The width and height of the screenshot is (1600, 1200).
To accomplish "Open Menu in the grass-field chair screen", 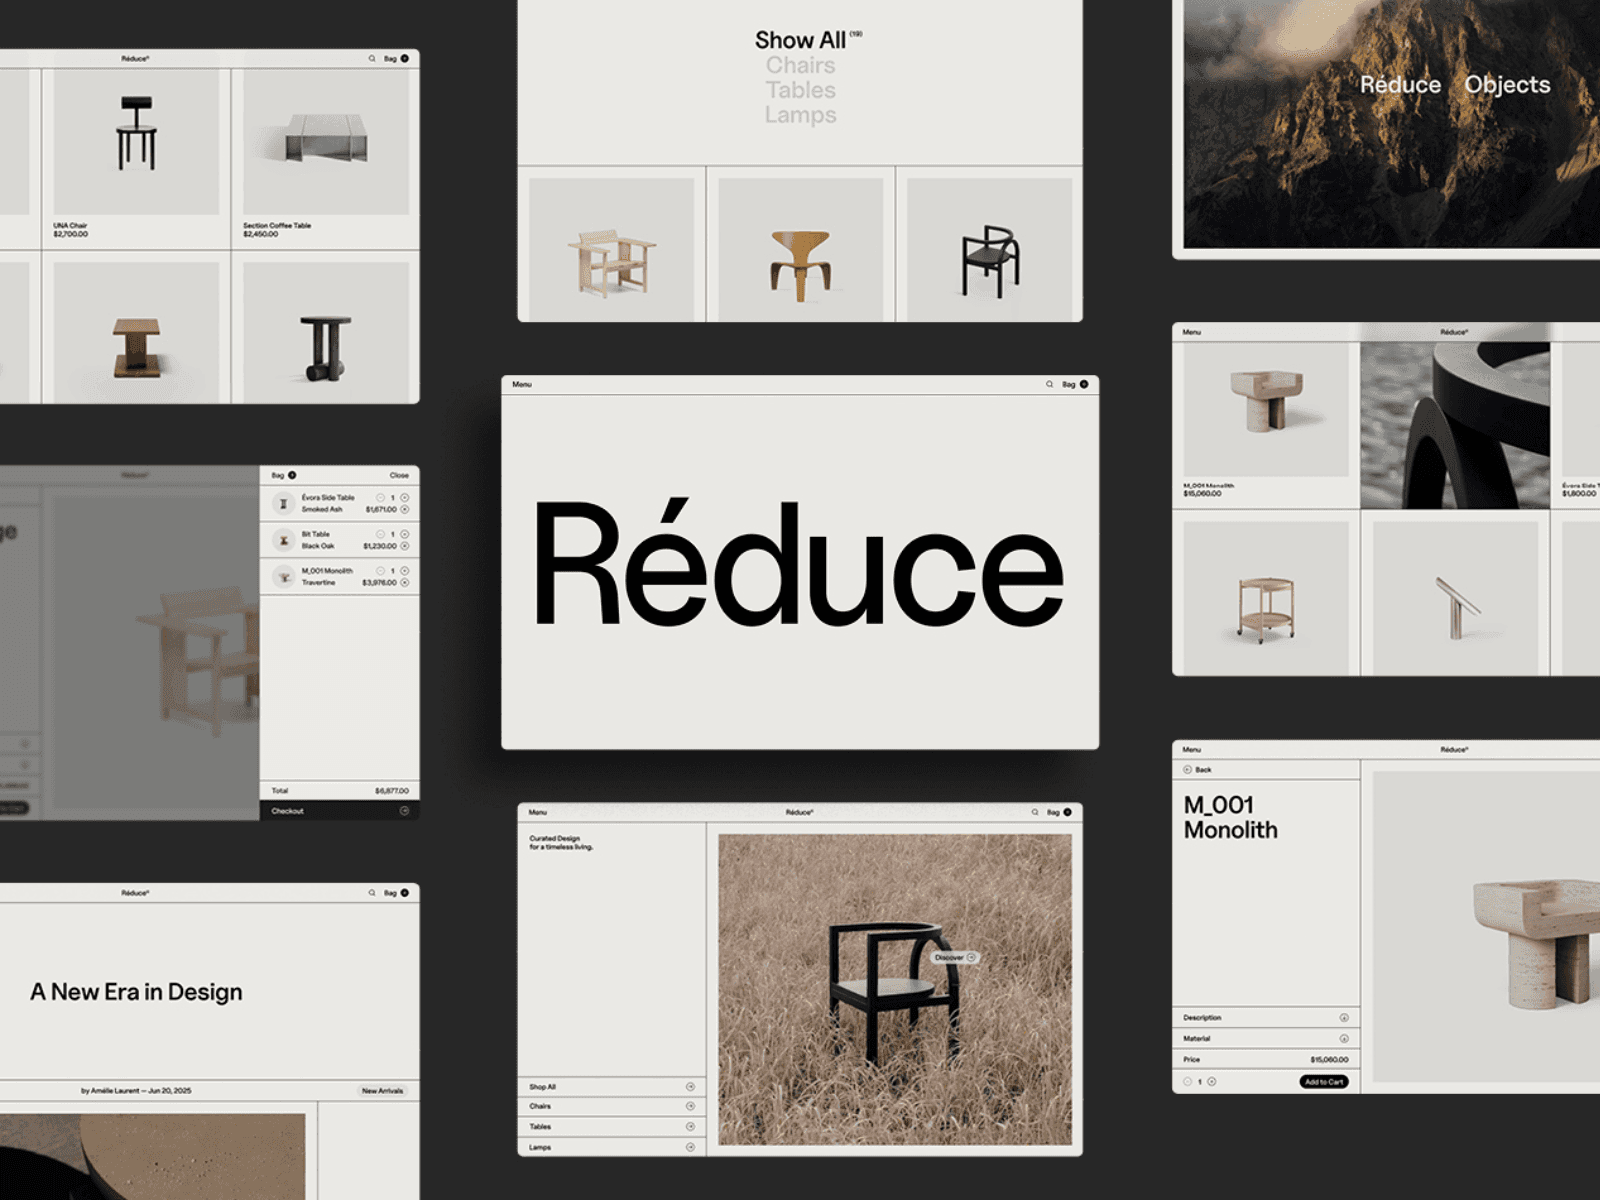I will 538,812.
